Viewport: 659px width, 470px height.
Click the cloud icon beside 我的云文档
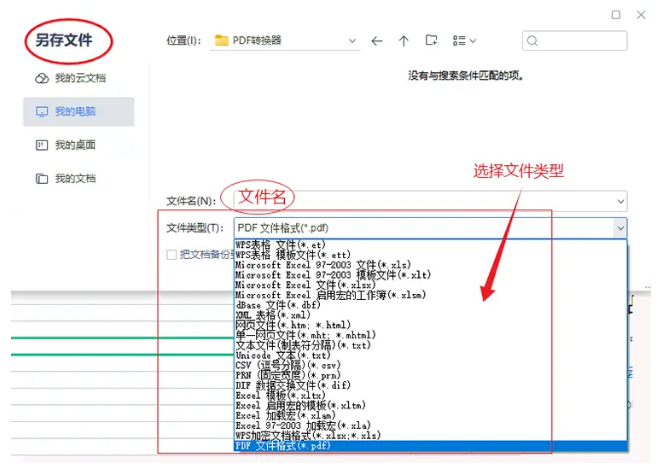pos(42,78)
